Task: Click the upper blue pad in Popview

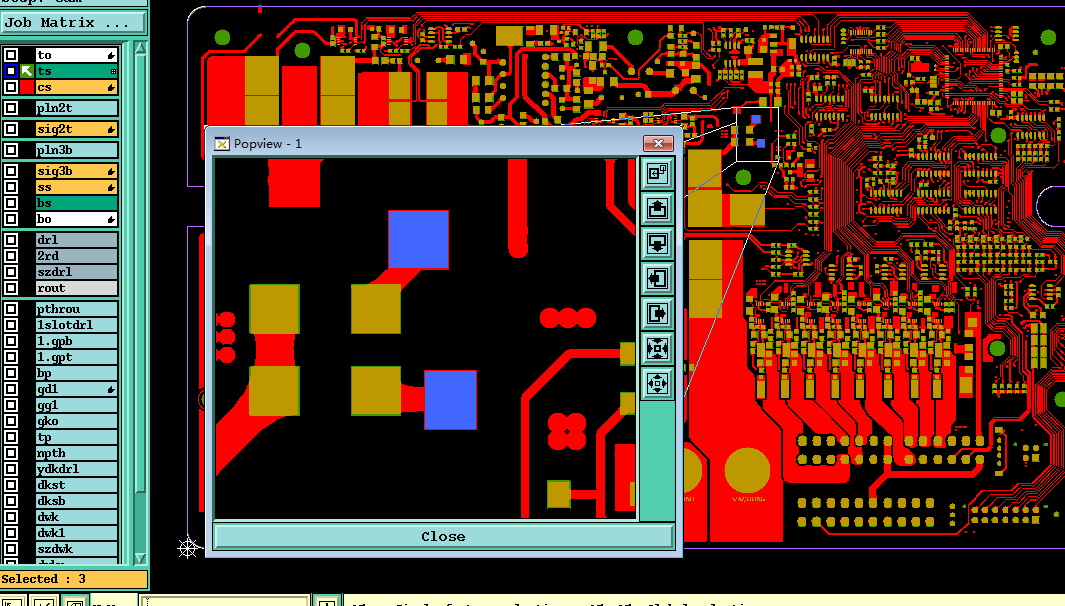Action: (418, 239)
